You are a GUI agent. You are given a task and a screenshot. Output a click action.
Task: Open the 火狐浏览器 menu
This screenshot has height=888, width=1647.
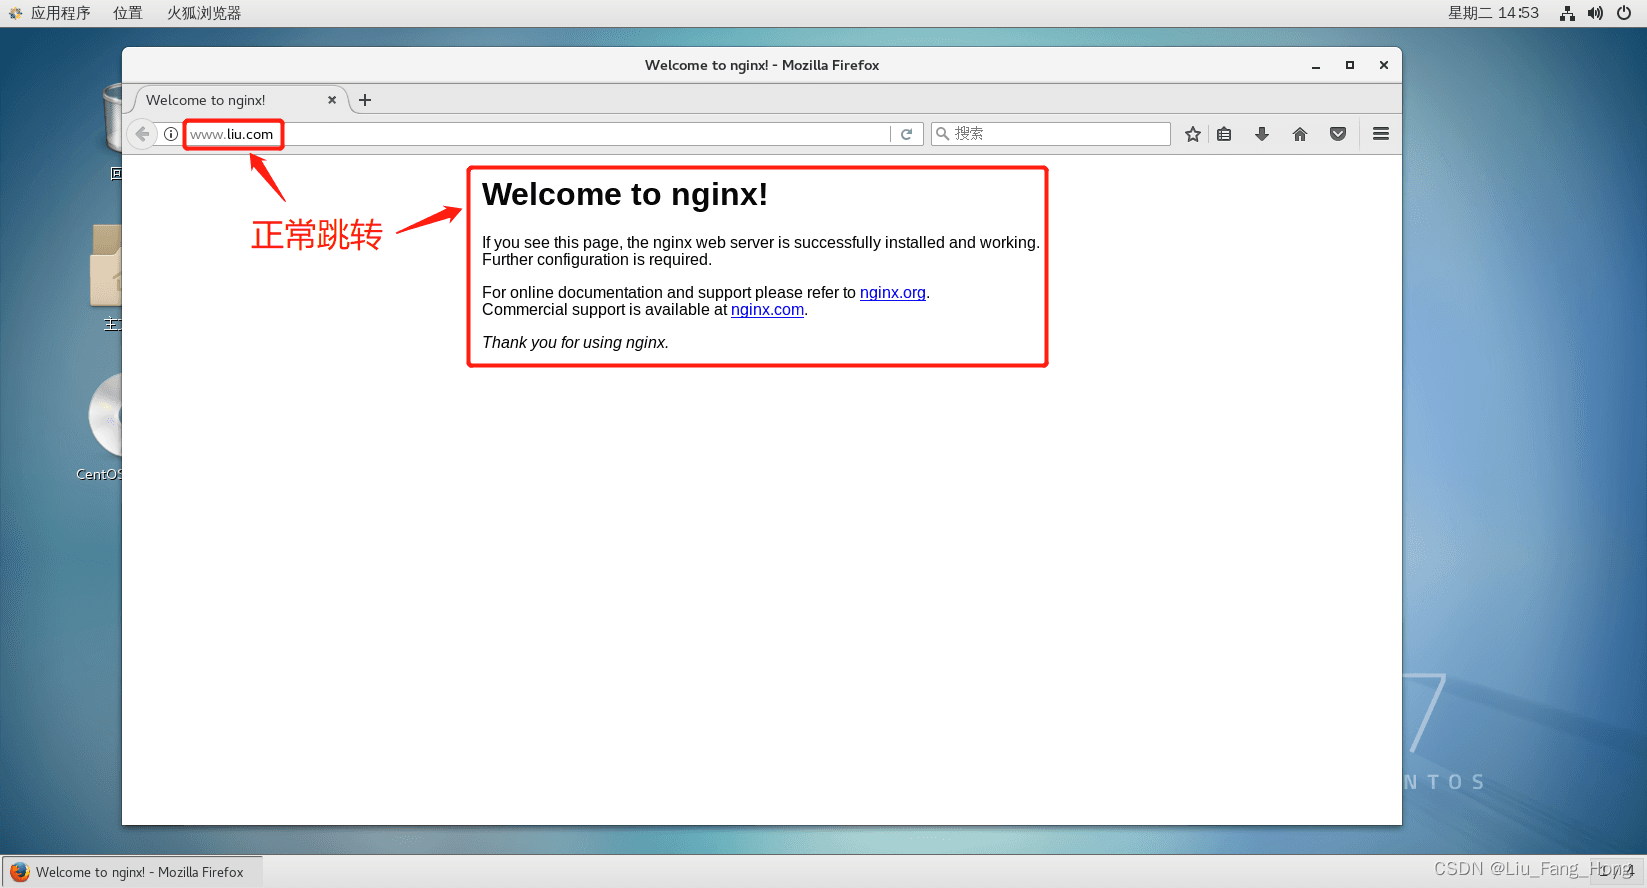coord(204,13)
